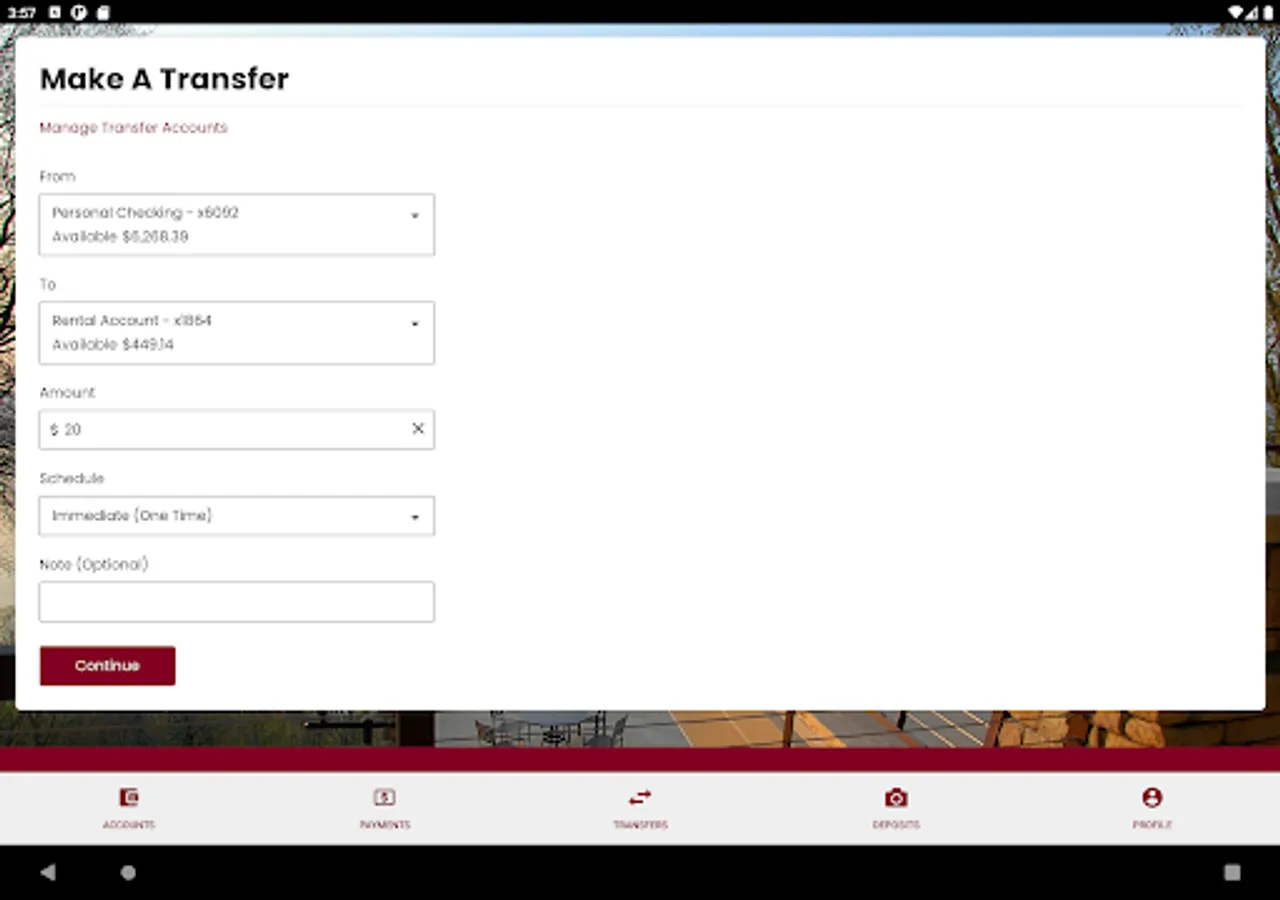Screen dimensions: 1280x900
Task: Click the Personal Checking available balance text
Action: click(x=120, y=237)
